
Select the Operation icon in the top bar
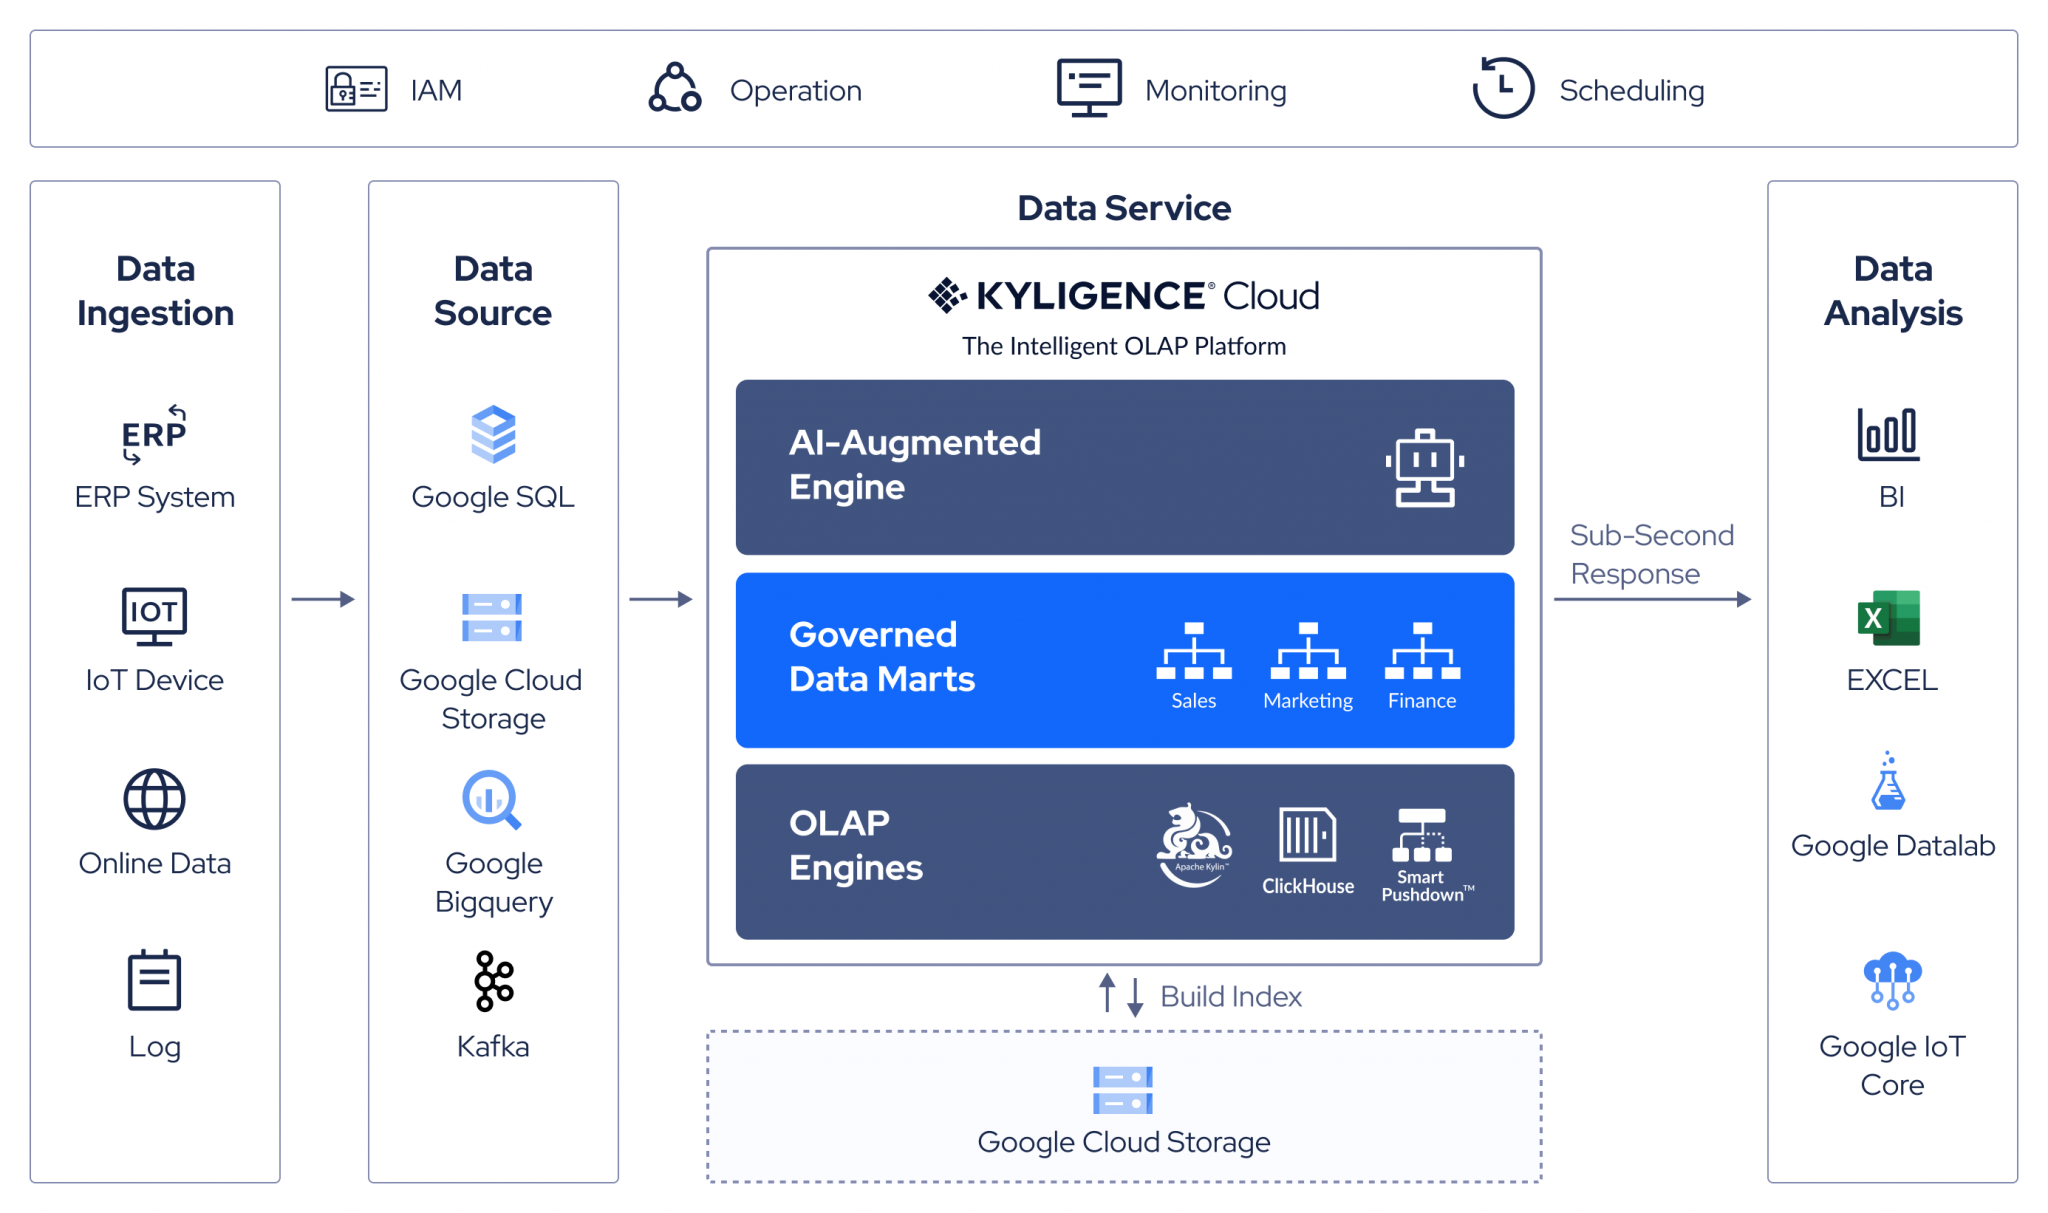(x=673, y=88)
